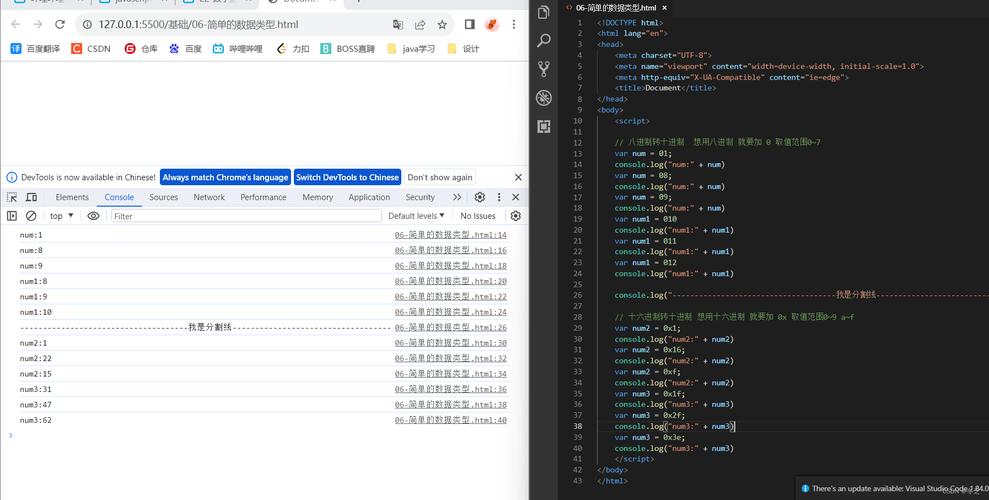Screen dimensions: 989x500
Task: Open 仓库 bookmark
Action: 141,49
